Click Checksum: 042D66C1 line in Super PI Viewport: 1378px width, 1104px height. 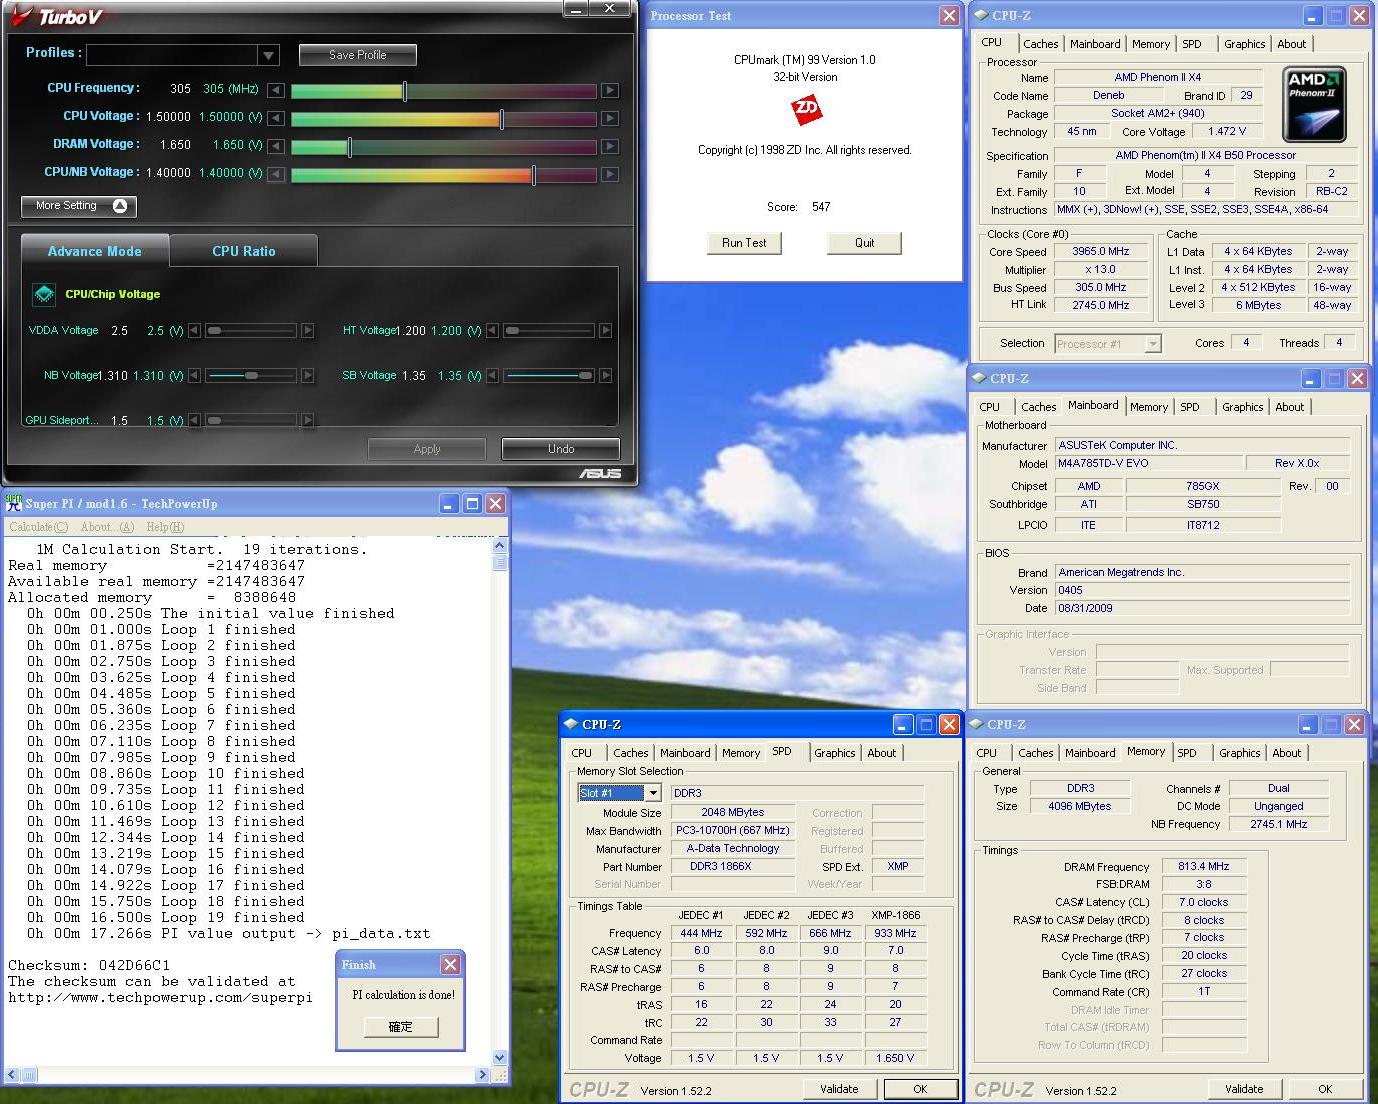[x=89, y=965]
